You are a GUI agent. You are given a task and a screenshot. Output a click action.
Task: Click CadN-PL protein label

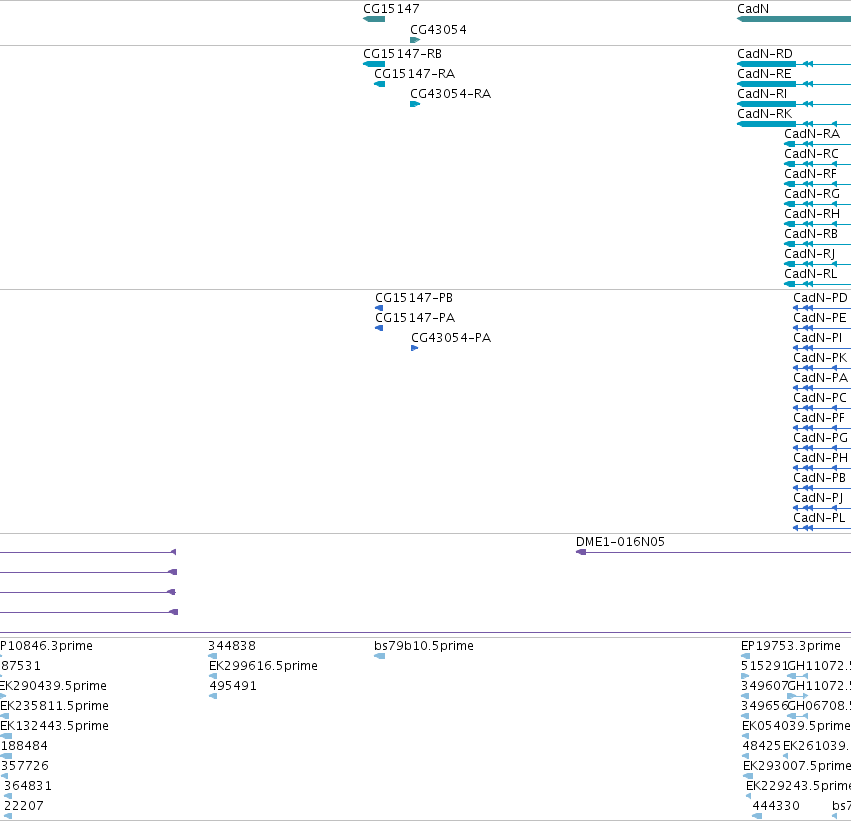click(x=819, y=518)
